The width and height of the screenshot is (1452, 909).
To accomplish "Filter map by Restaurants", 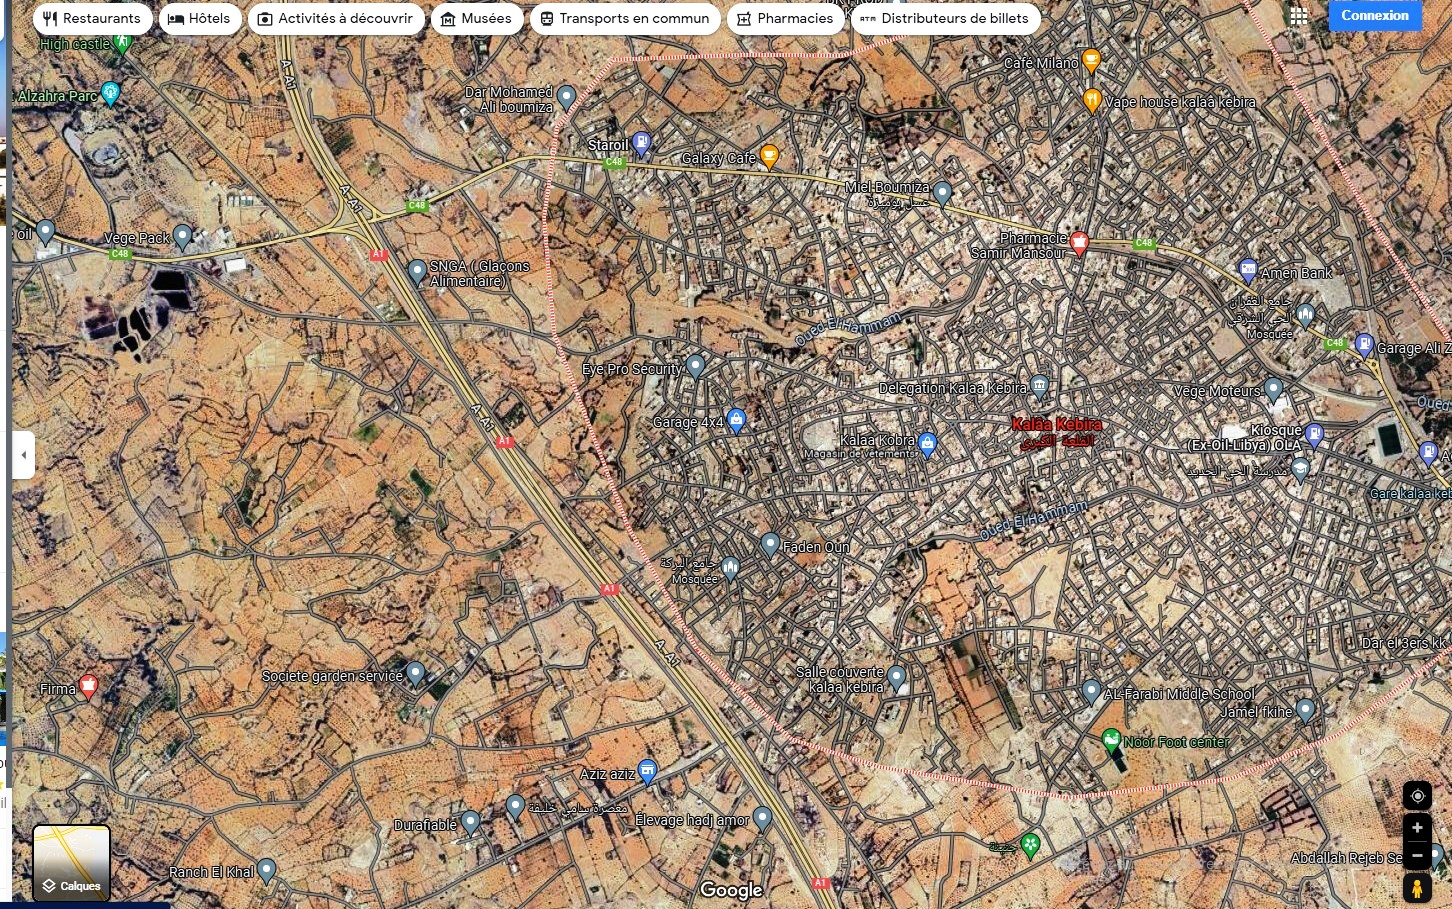I will 92,19.
